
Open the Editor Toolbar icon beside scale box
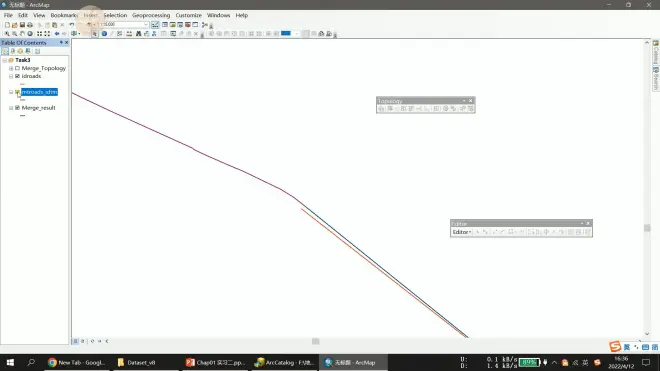point(155,25)
